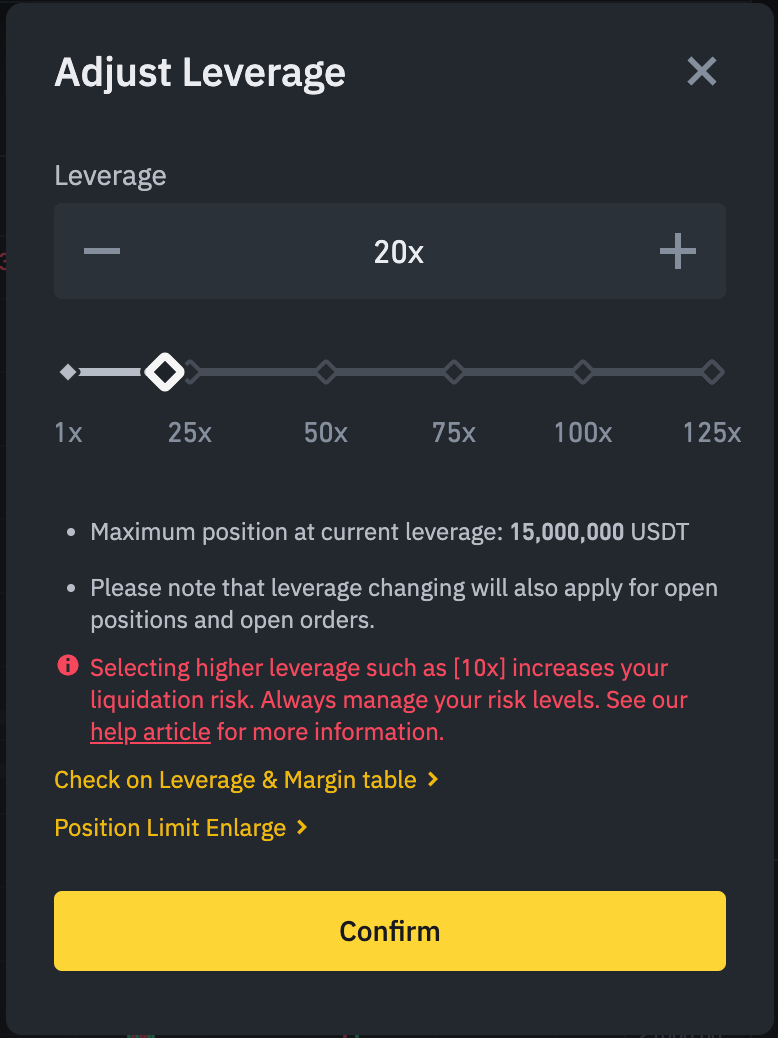
Task: Click the Leverage section label
Action: 110,175
